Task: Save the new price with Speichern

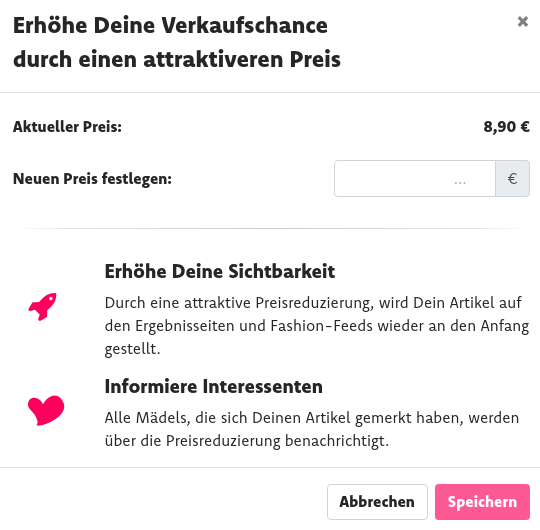Action: [482, 502]
